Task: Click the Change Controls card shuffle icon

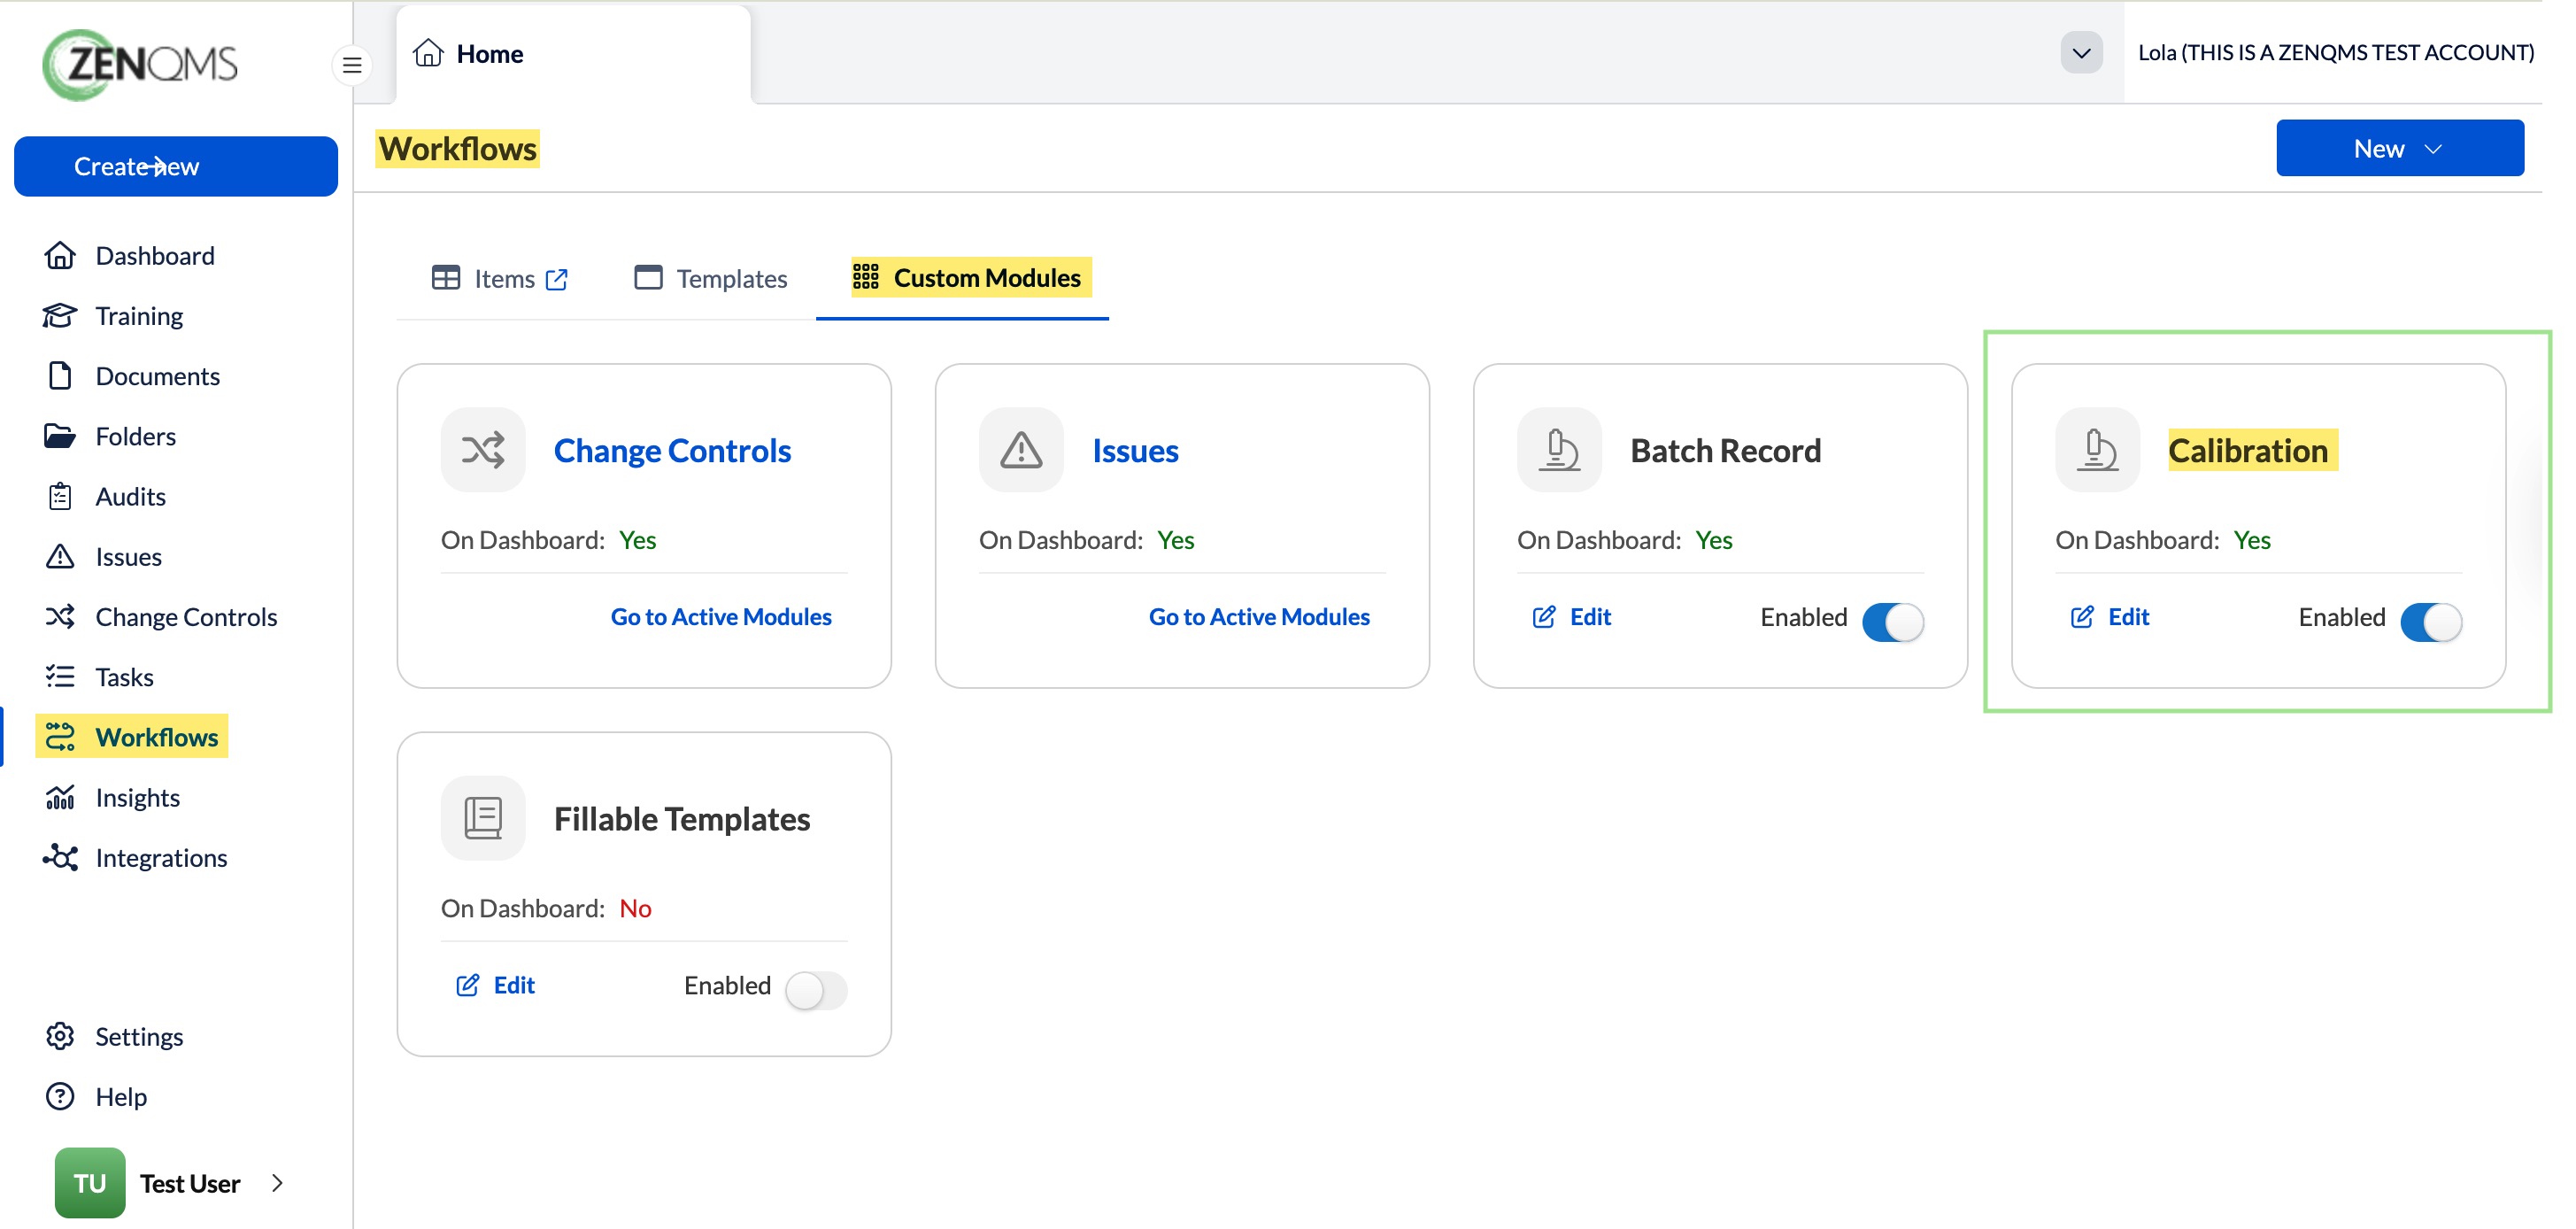Action: [x=483, y=449]
